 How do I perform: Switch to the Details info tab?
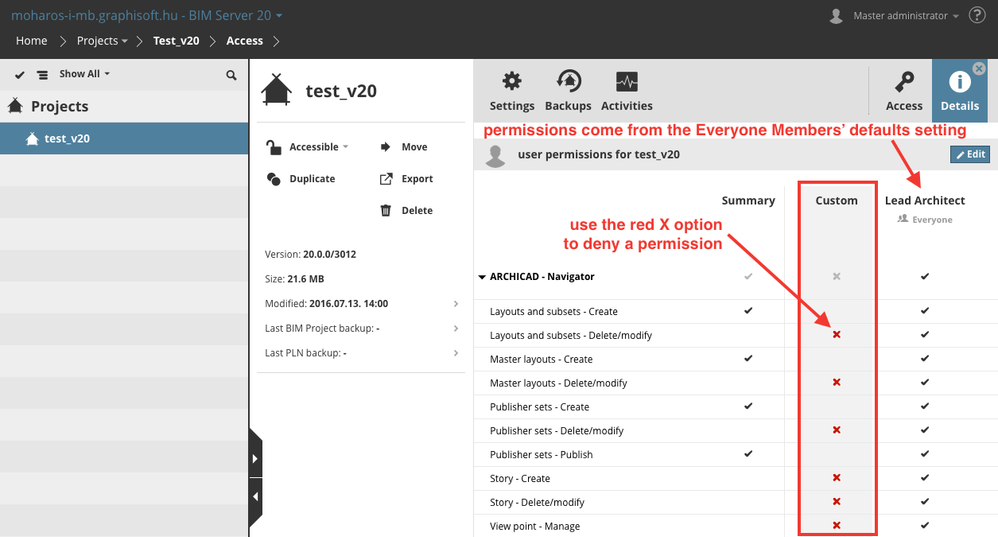pos(959,92)
